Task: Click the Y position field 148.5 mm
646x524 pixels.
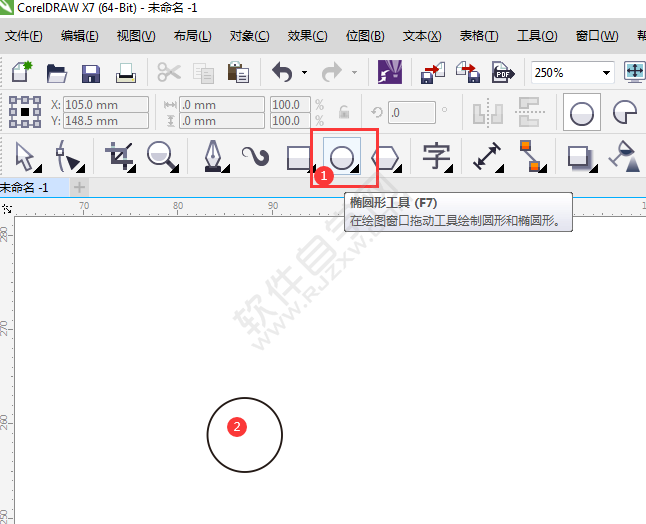Action: click(106, 121)
